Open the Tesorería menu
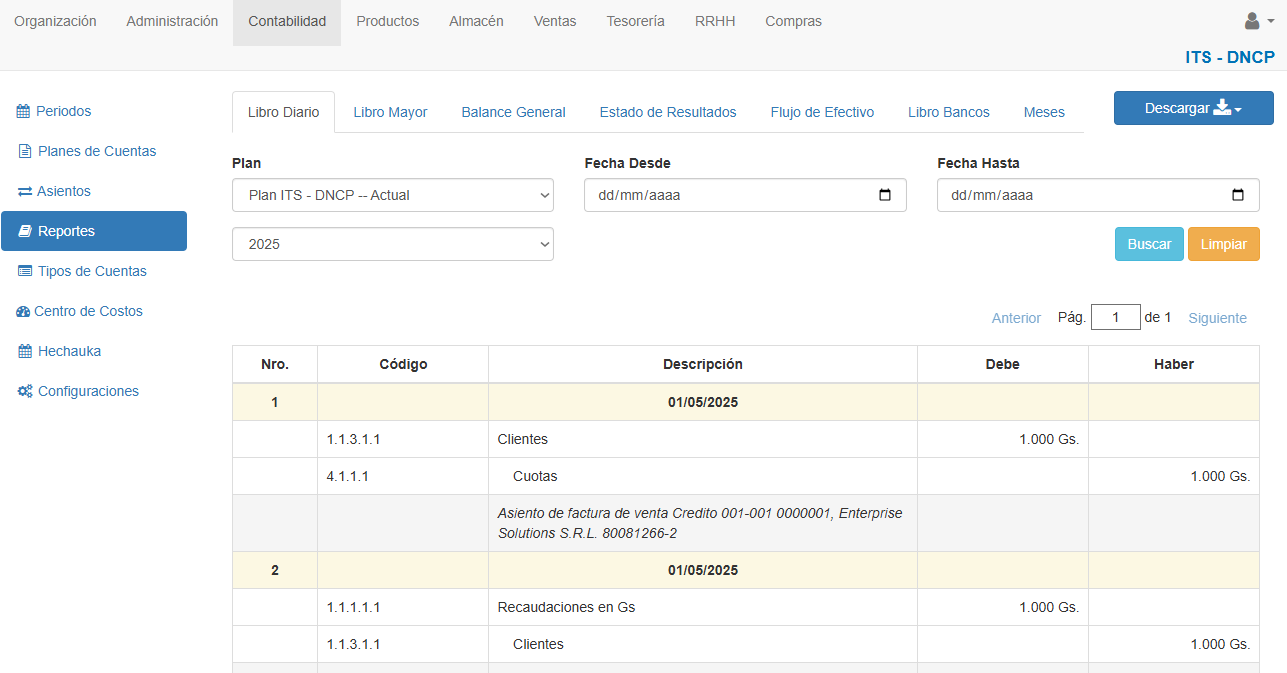The width and height of the screenshot is (1287, 673). point(635,21)
